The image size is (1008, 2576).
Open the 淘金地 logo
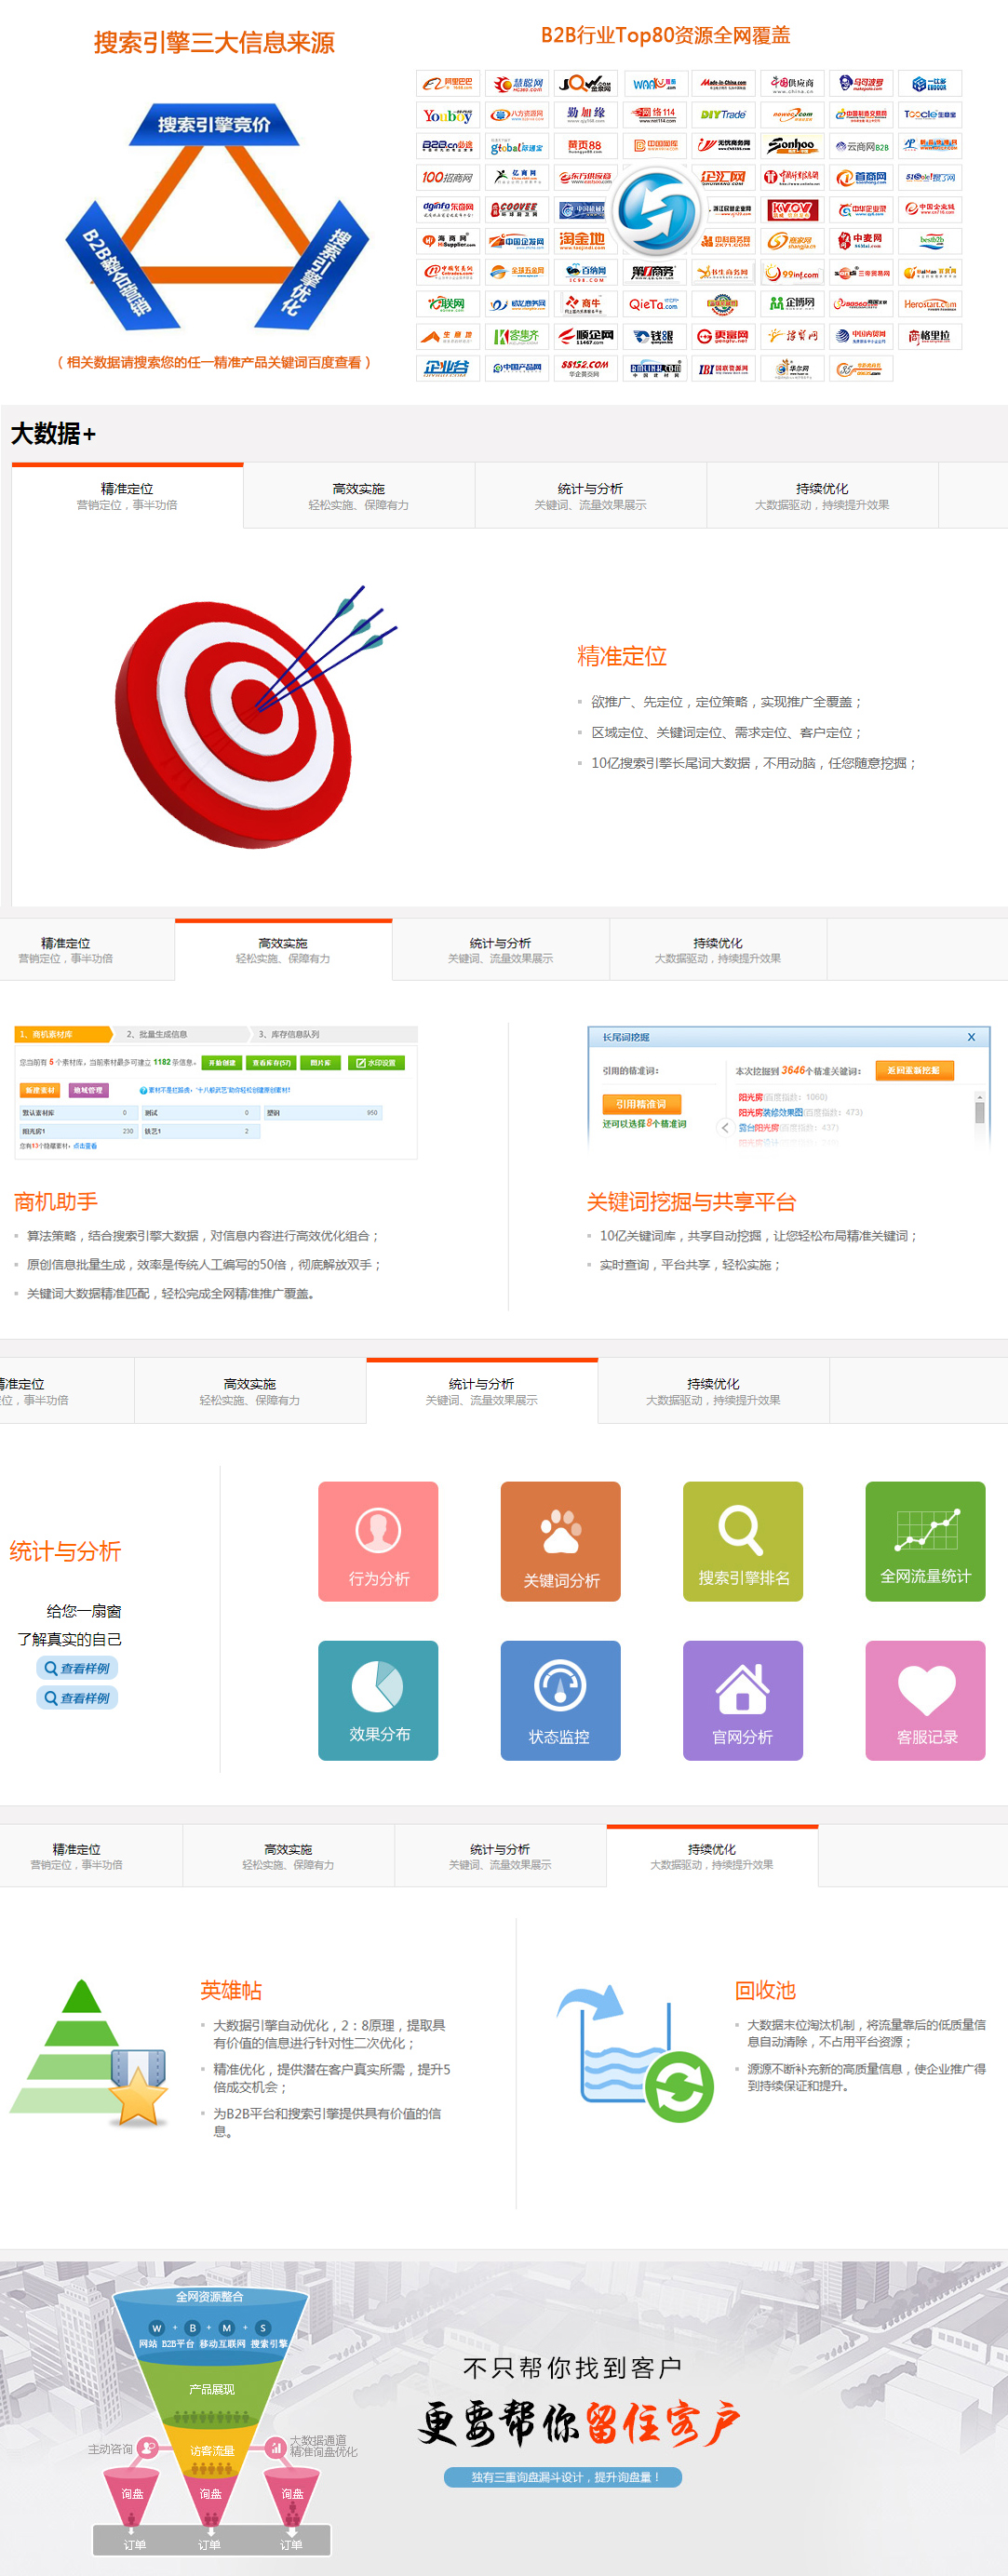(586, 241)
